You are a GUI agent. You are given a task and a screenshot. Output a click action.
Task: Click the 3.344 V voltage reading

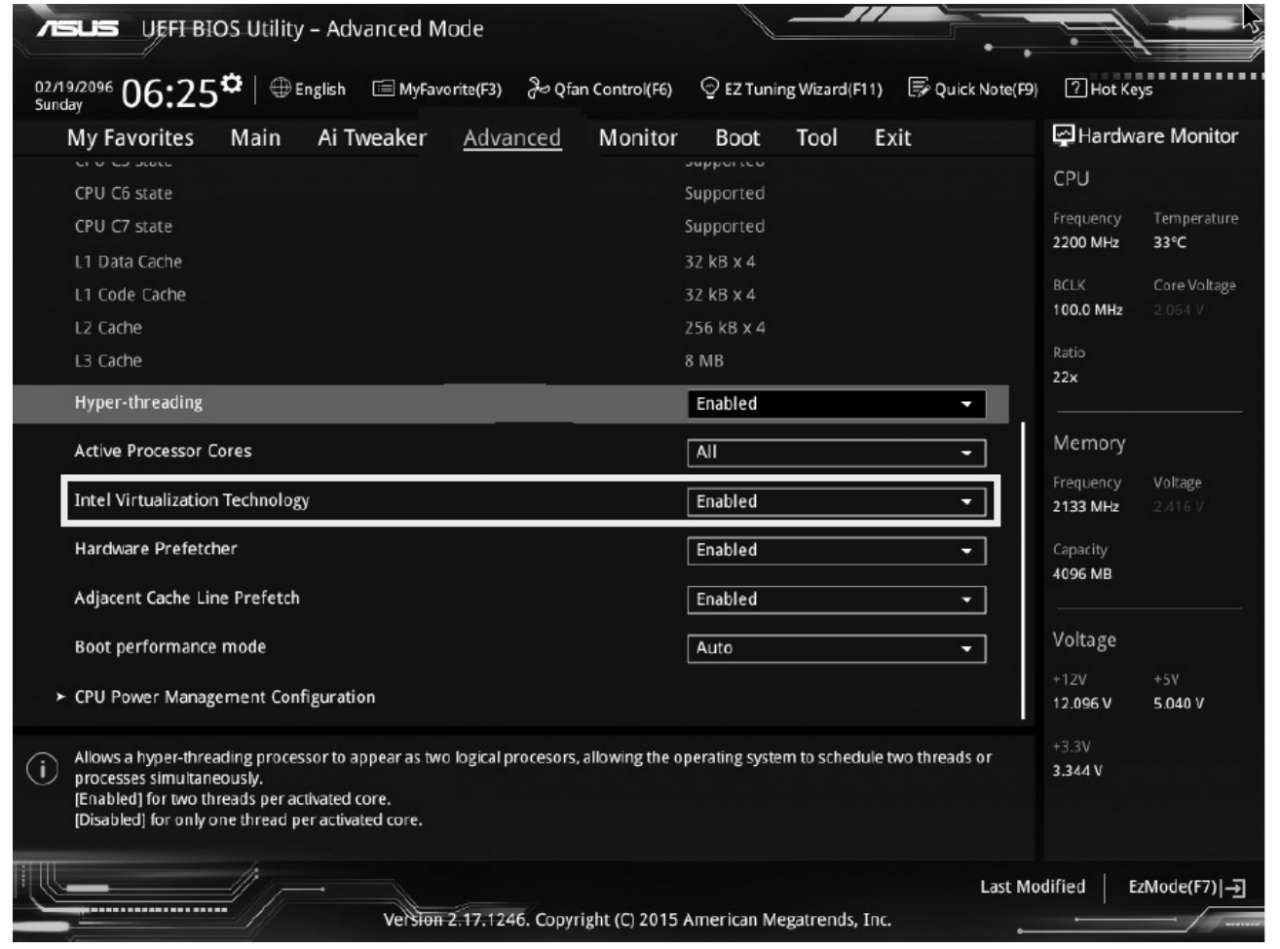pos(1078,771)
